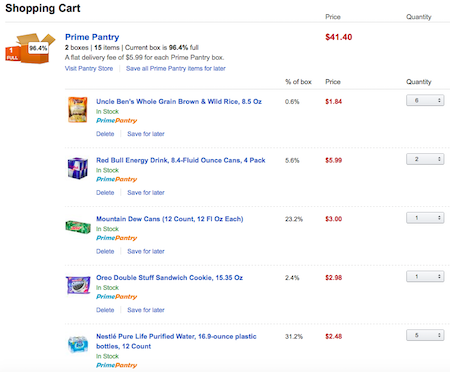Open the Uncle Ben's rice product thumbnail
Image resolution: width=450 pixels, height=372 pixels.
coord(78,110)
